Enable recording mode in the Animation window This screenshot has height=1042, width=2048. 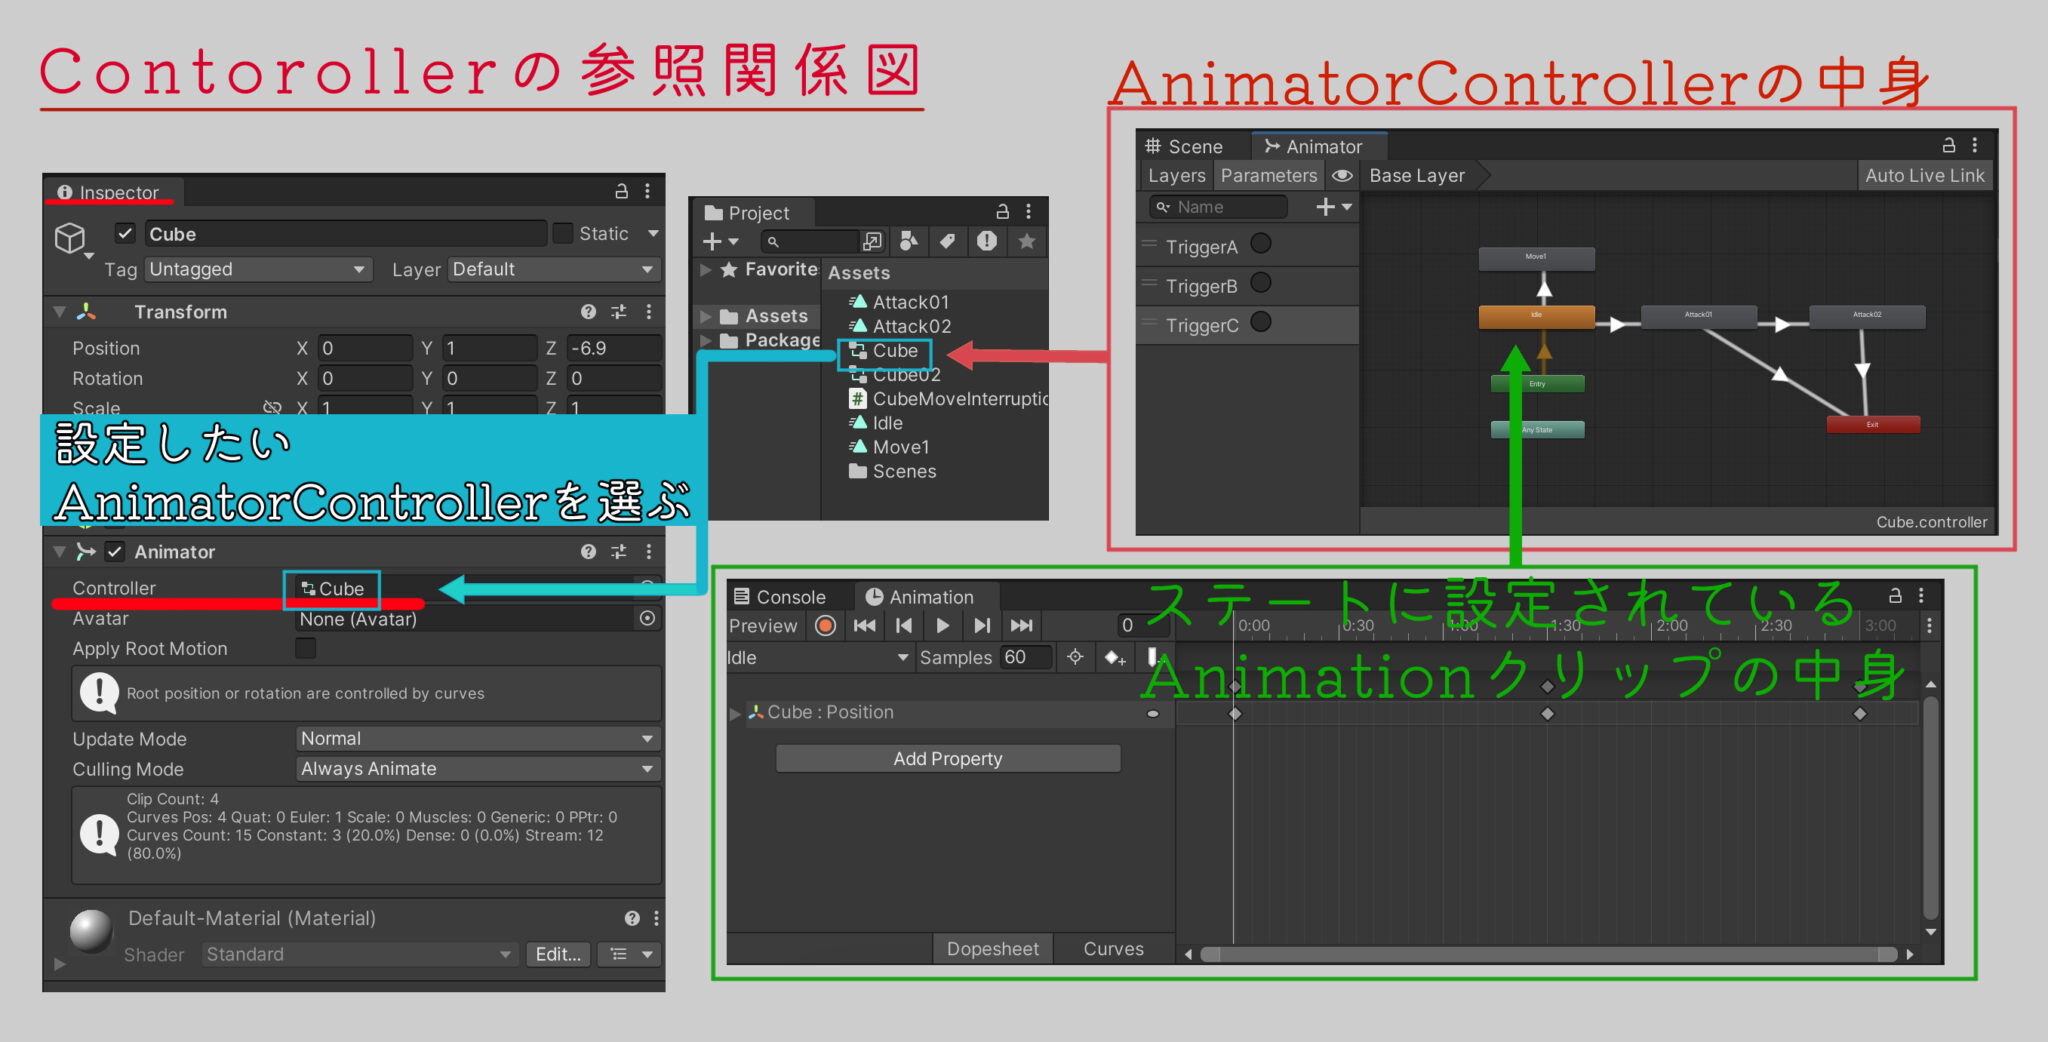click(x=826, y=626)
